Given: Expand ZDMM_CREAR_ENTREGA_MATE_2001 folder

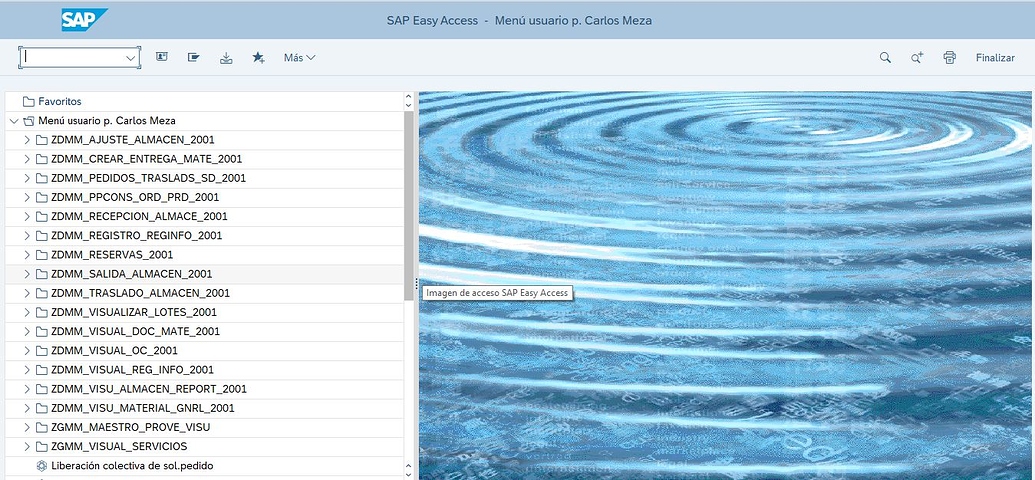Looking at the screenshot, I should 27,159.
